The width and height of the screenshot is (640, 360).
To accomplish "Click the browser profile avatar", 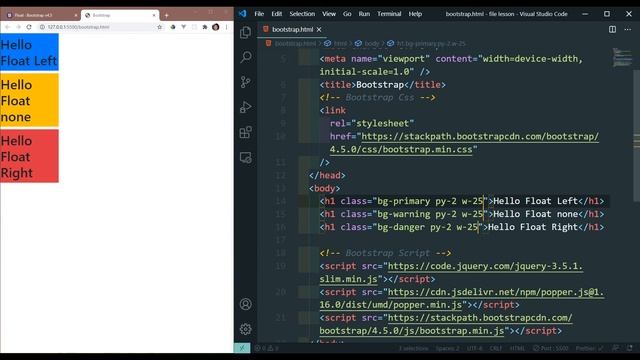I will (x=216, y=27).
